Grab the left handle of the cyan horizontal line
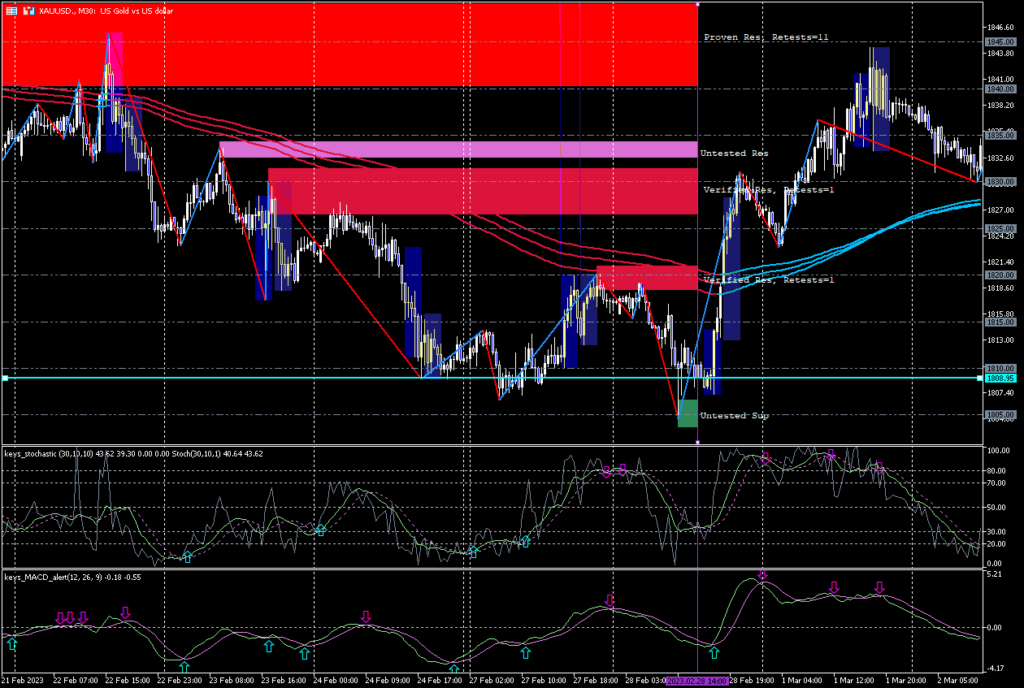Screen dimensions: 1024x688 point(5,378)
